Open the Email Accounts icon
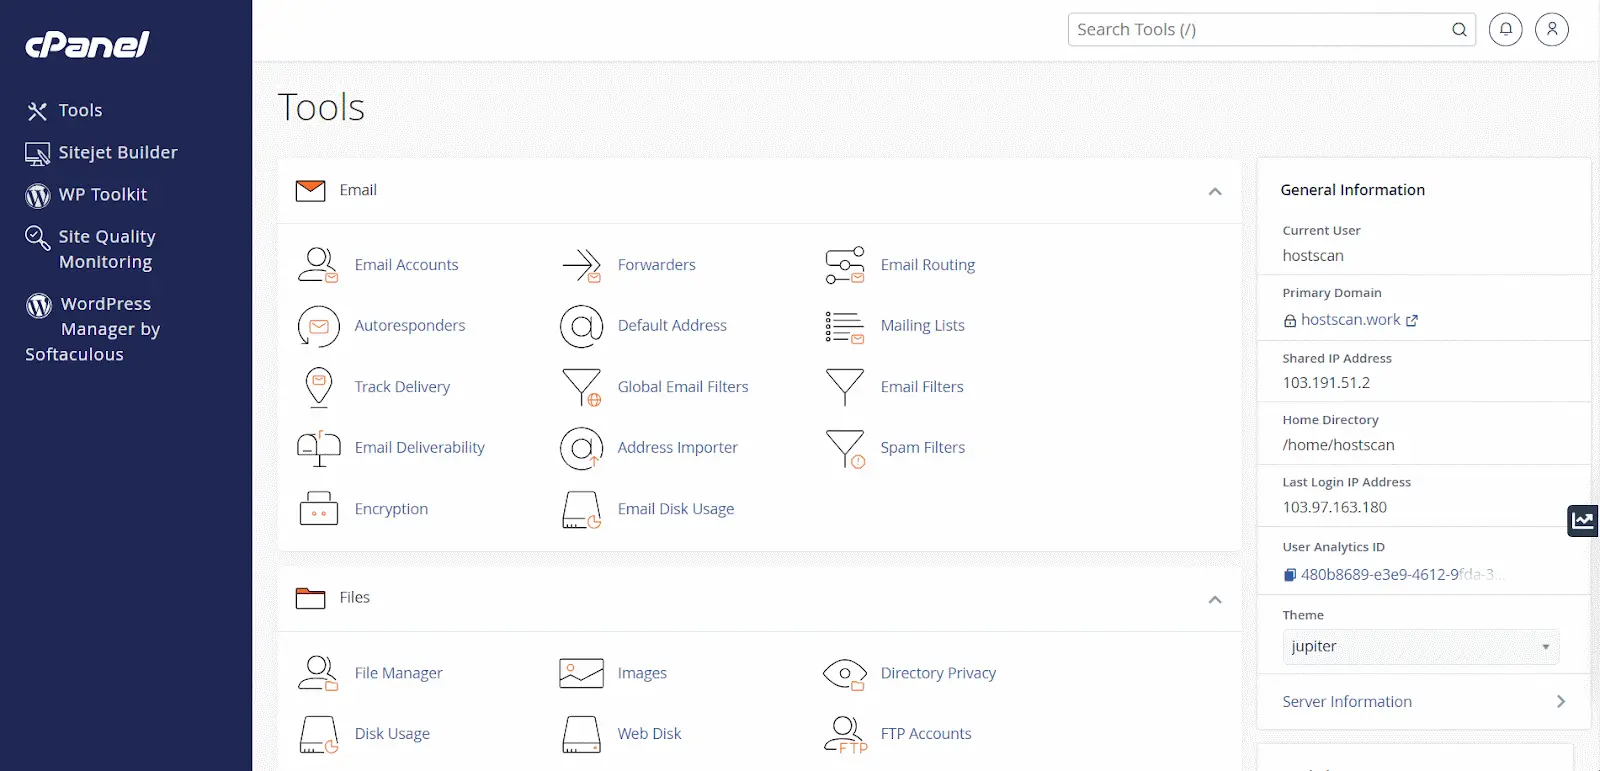The image size is (1600, 771). [318, 265]
